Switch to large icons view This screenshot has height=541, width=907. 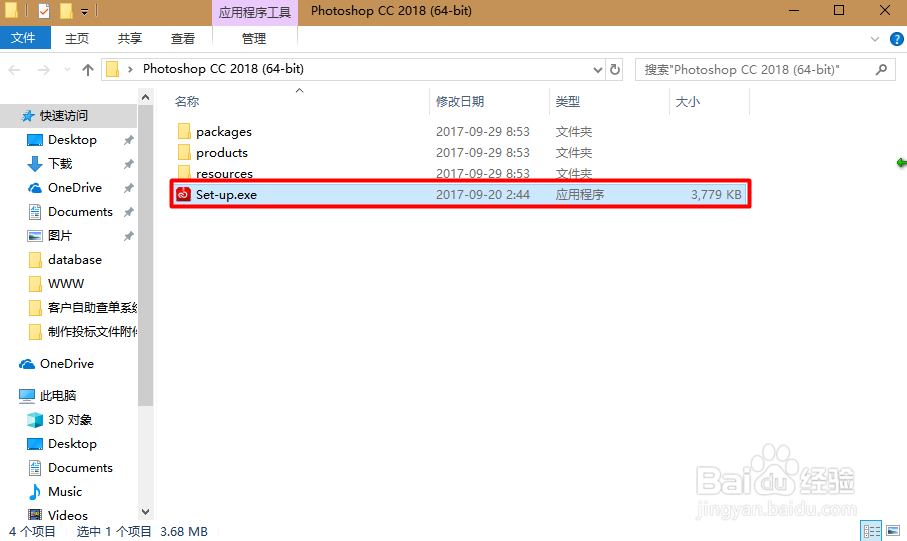click(893, 531)
